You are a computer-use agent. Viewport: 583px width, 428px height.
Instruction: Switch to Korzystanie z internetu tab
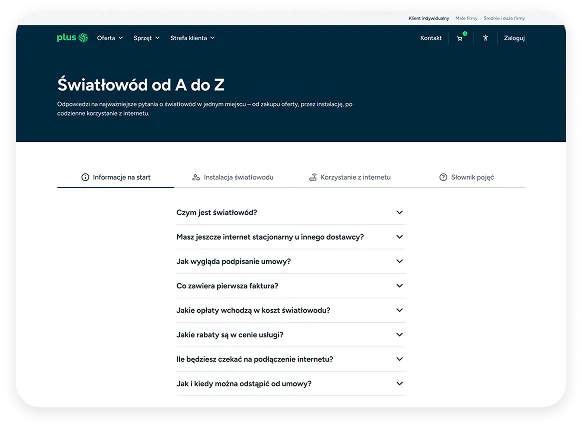(350, 177)
